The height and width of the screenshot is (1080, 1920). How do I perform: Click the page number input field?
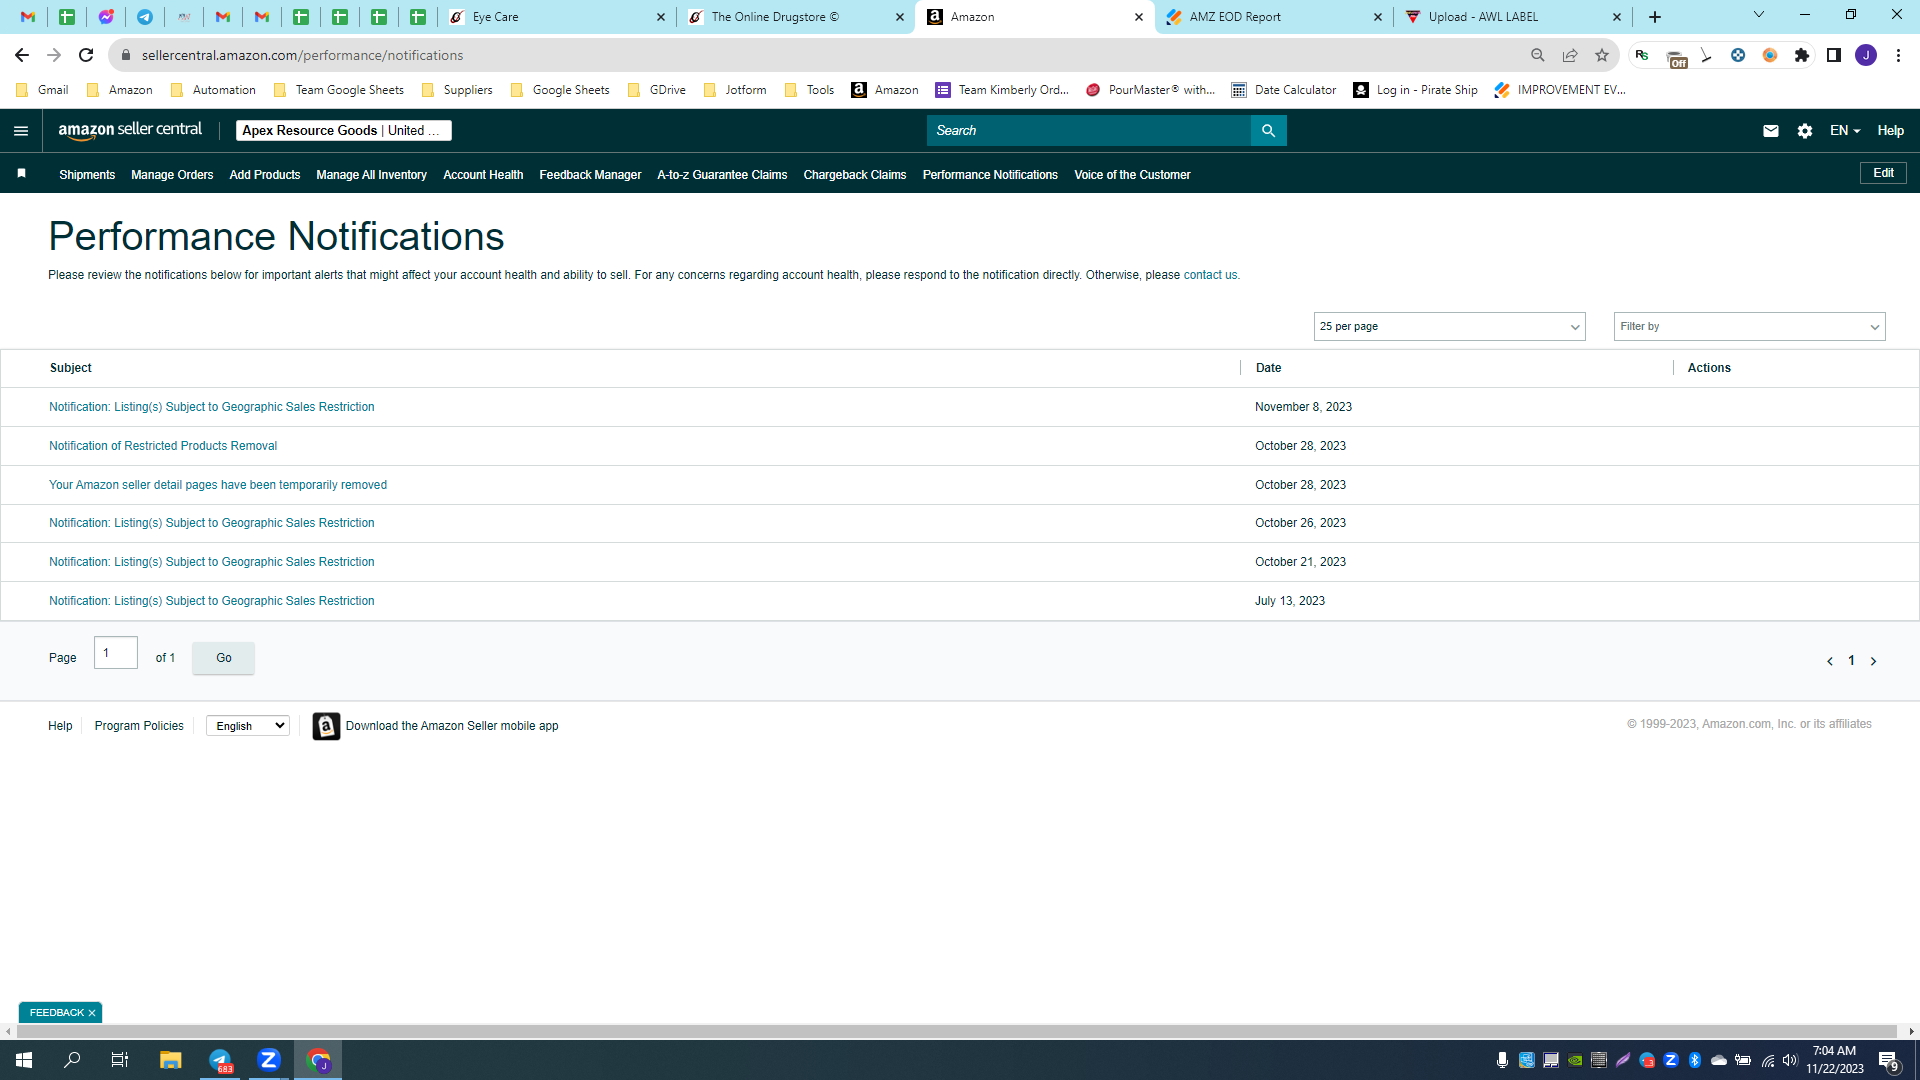[x=116, y=653]
